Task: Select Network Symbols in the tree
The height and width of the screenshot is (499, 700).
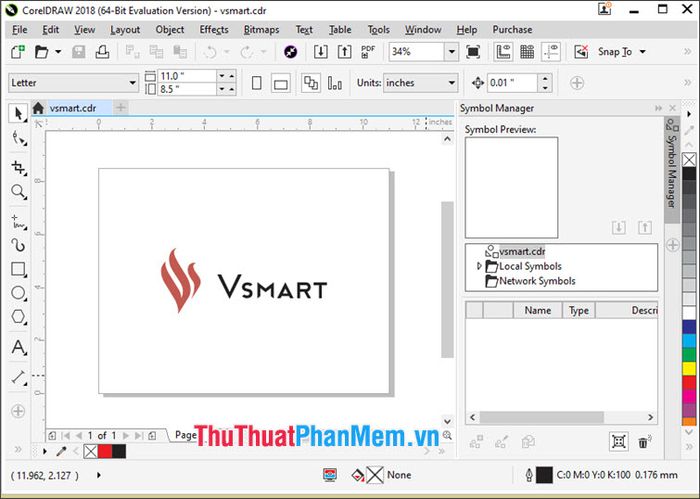Action: 537,281
